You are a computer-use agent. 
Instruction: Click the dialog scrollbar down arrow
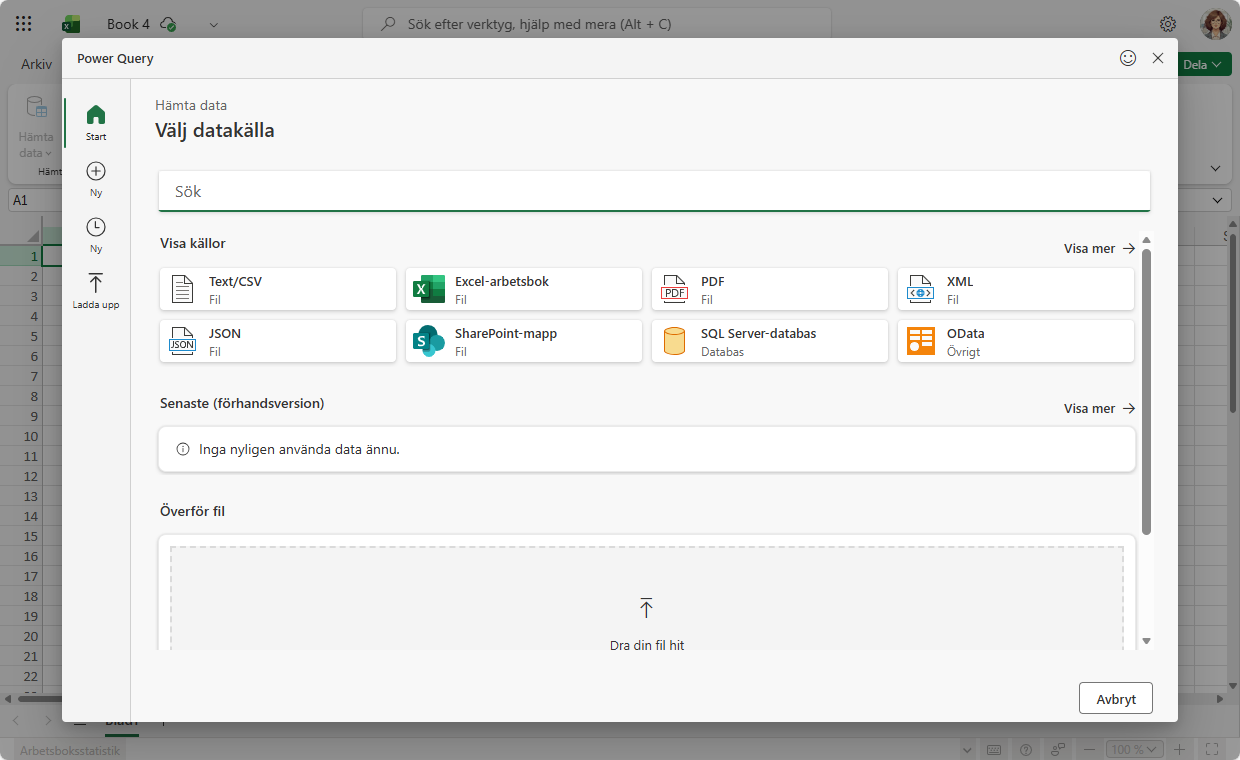(1146, 641)
